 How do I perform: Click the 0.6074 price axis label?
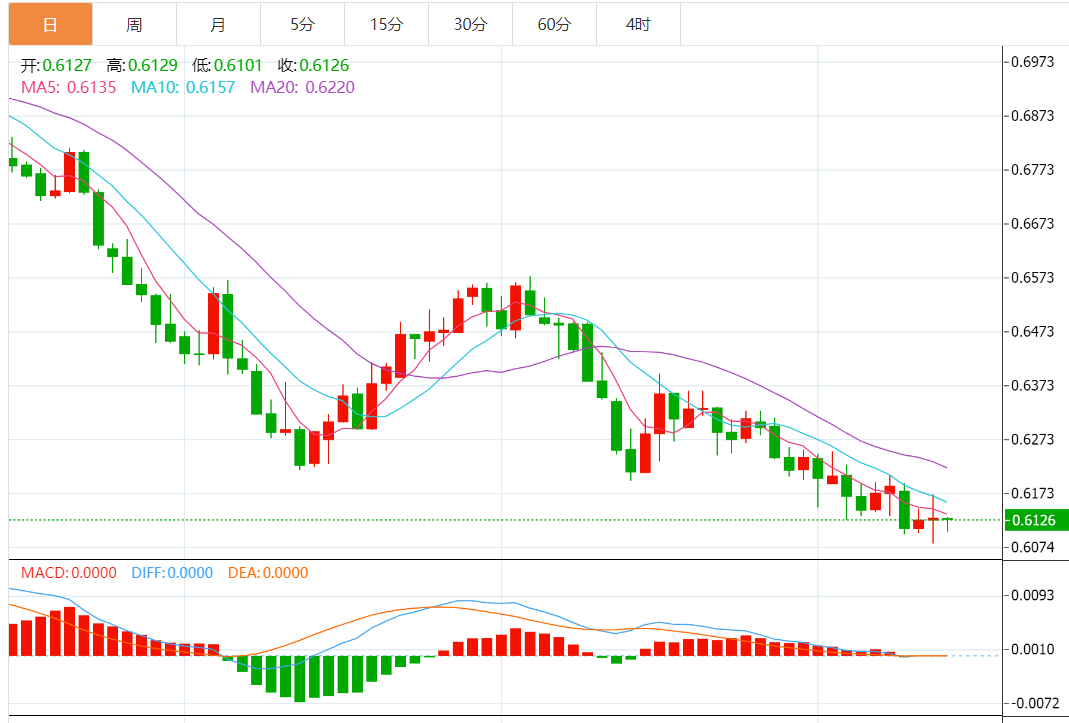(1032, 547)
